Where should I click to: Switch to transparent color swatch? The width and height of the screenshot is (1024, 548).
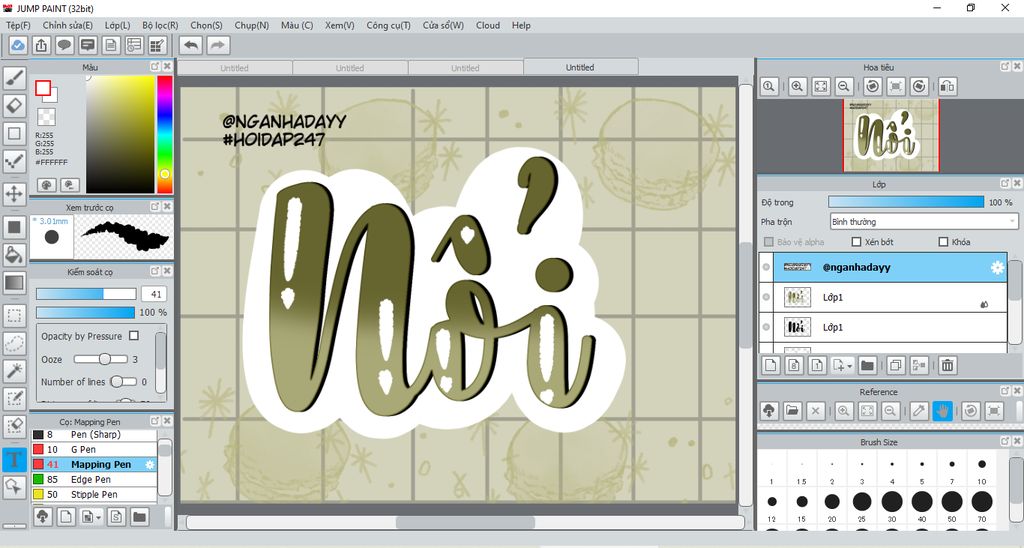(x=46, y=117)
